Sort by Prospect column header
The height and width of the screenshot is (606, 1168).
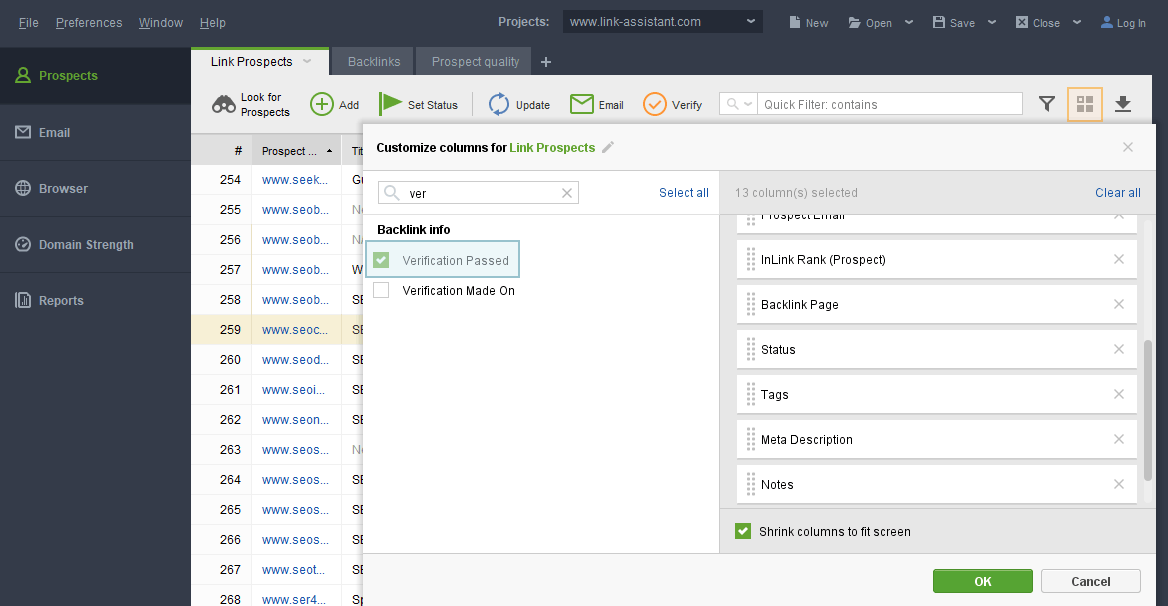[x=296, y=150]
